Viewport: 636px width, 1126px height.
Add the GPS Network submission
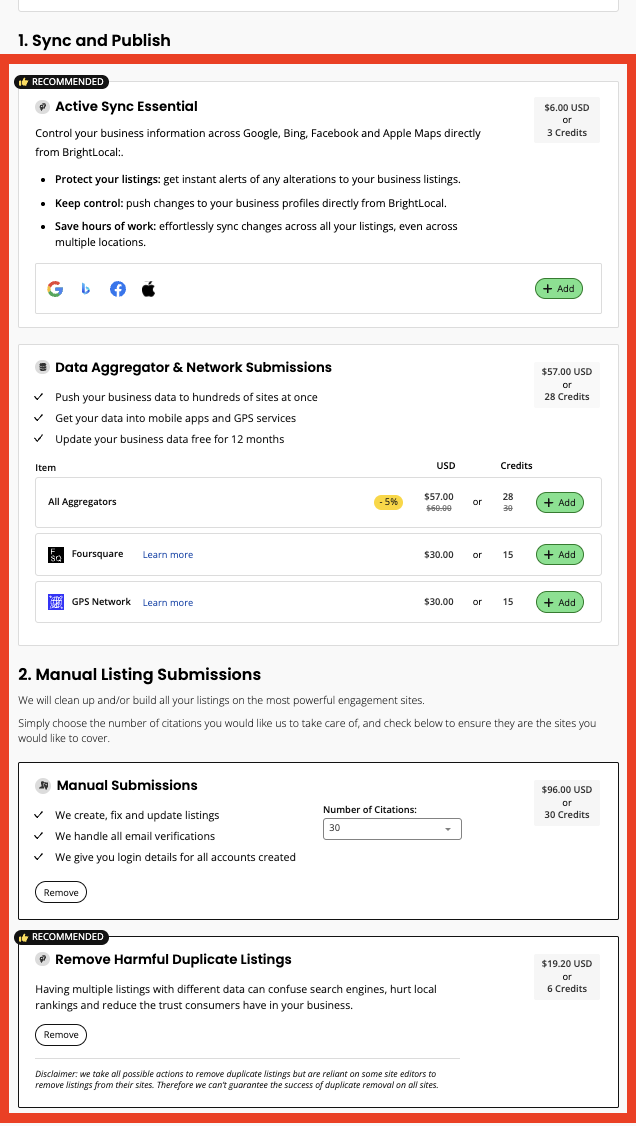click(560, 602)
